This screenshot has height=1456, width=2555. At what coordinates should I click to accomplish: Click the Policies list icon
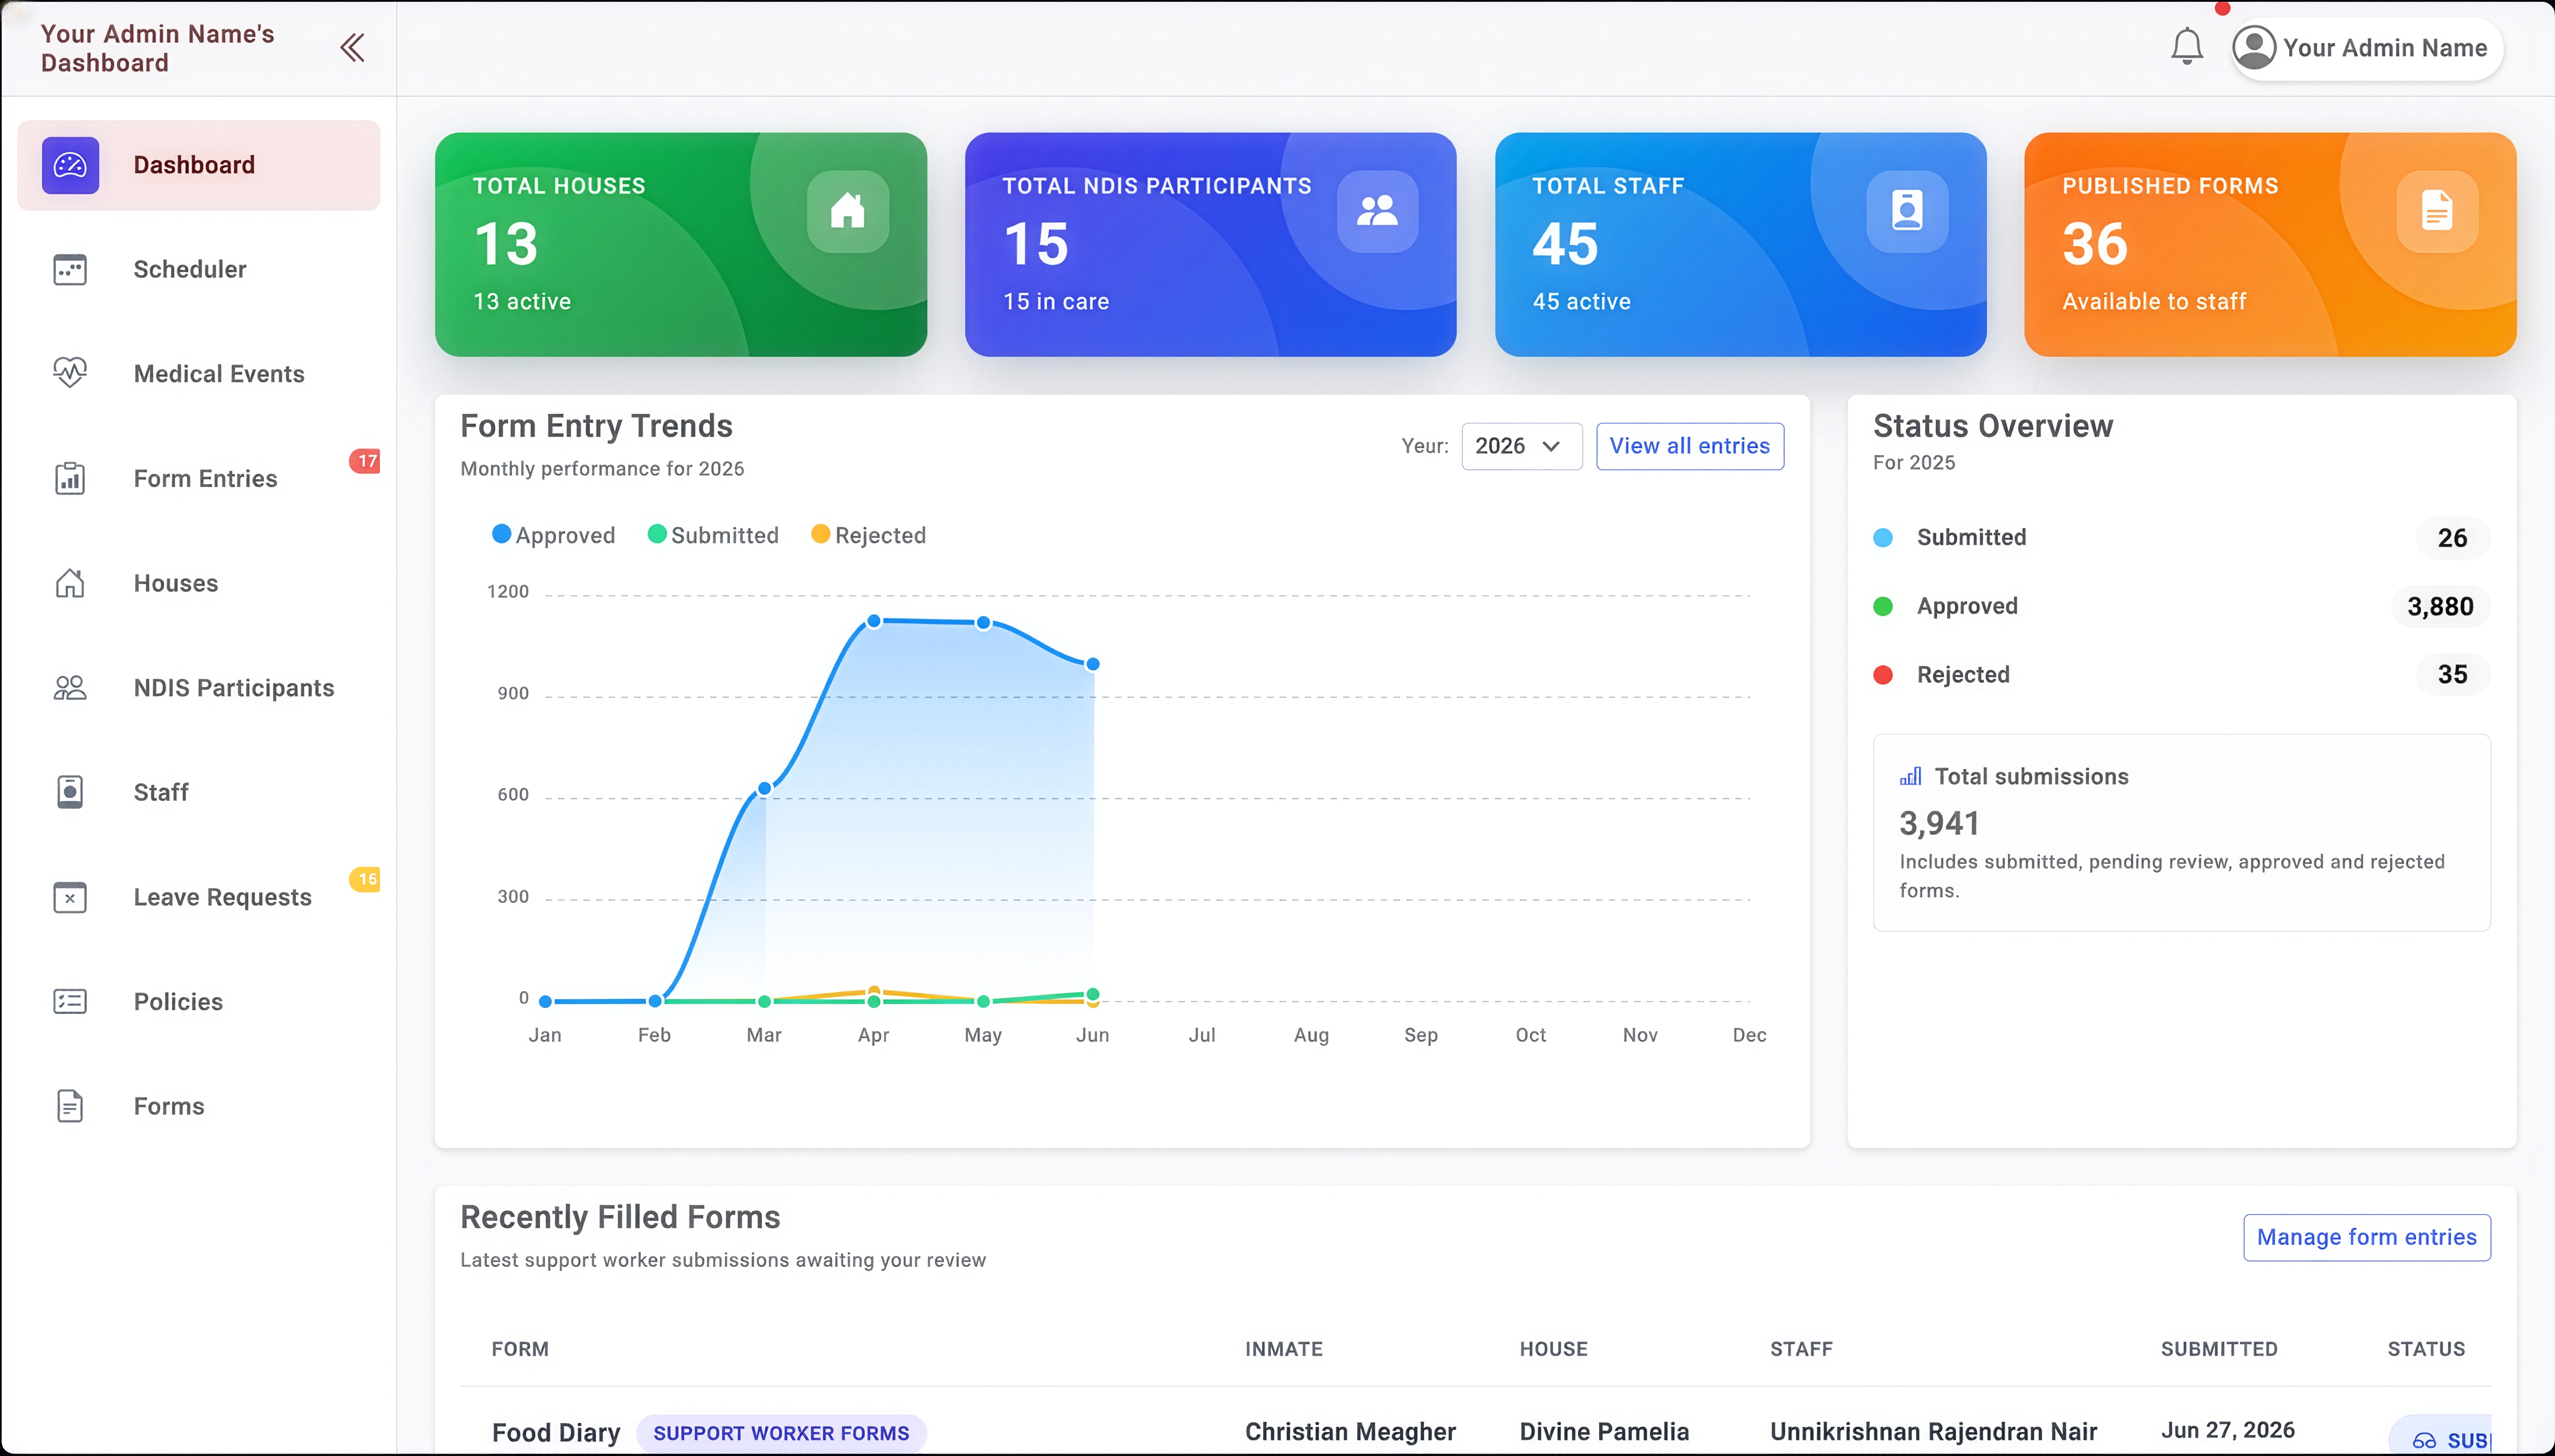(x=70, y=1001)
